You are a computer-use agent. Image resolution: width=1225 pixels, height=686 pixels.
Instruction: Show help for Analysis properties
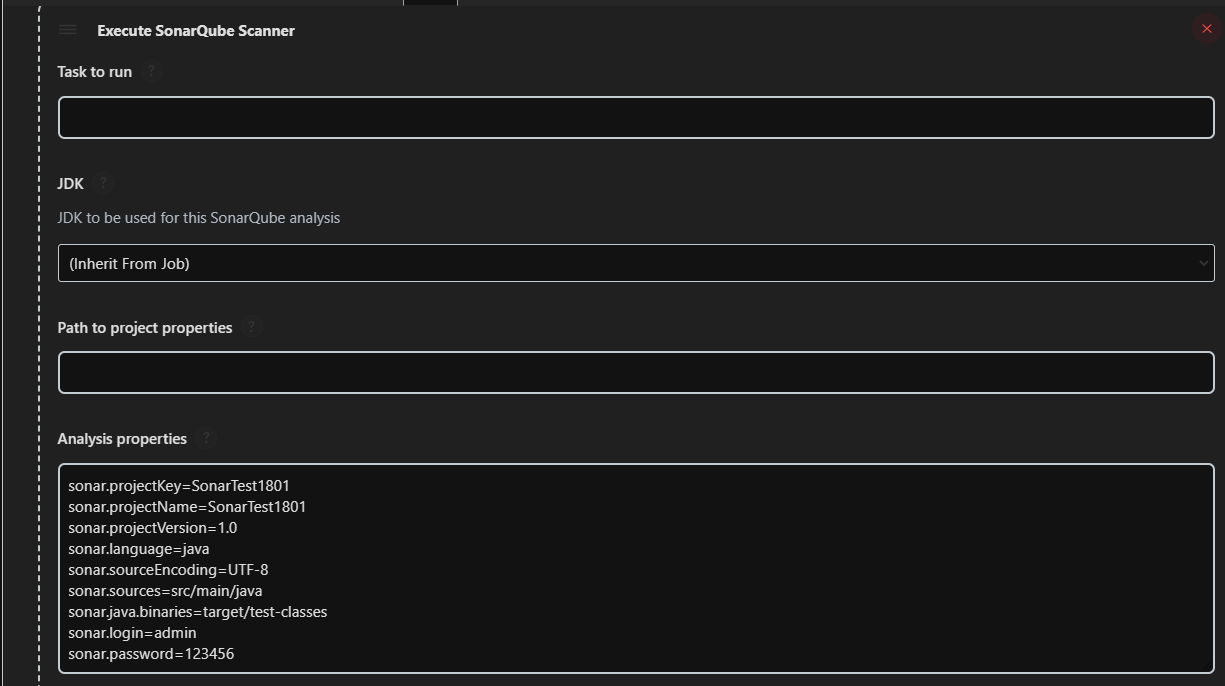(x=206, y=438)
